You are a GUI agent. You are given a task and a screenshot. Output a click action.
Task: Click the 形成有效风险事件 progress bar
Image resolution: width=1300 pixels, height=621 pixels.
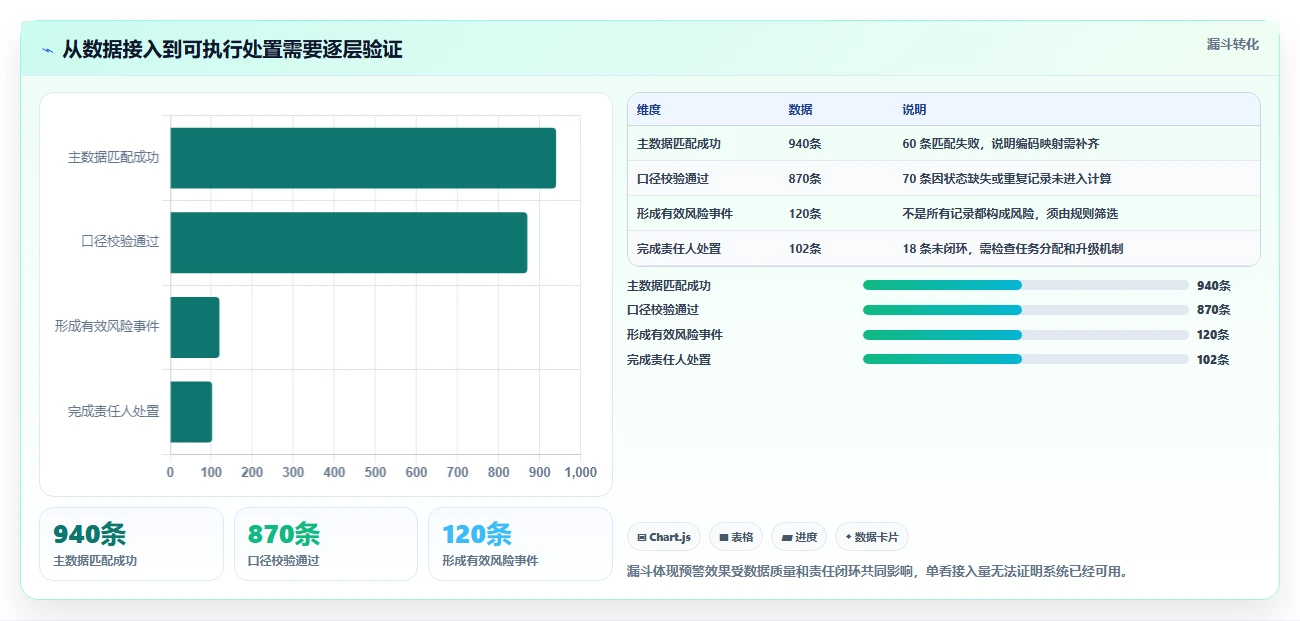click(x=1026, y=334)
